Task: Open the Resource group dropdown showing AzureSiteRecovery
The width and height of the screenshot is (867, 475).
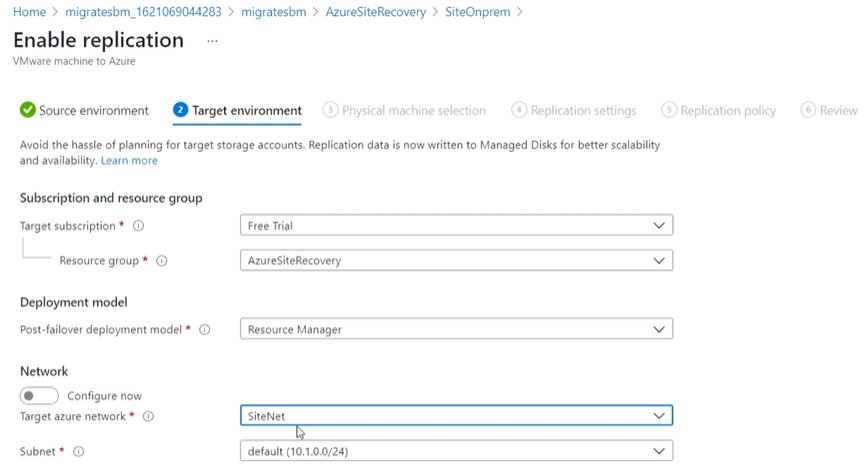Action: (456, 260)
